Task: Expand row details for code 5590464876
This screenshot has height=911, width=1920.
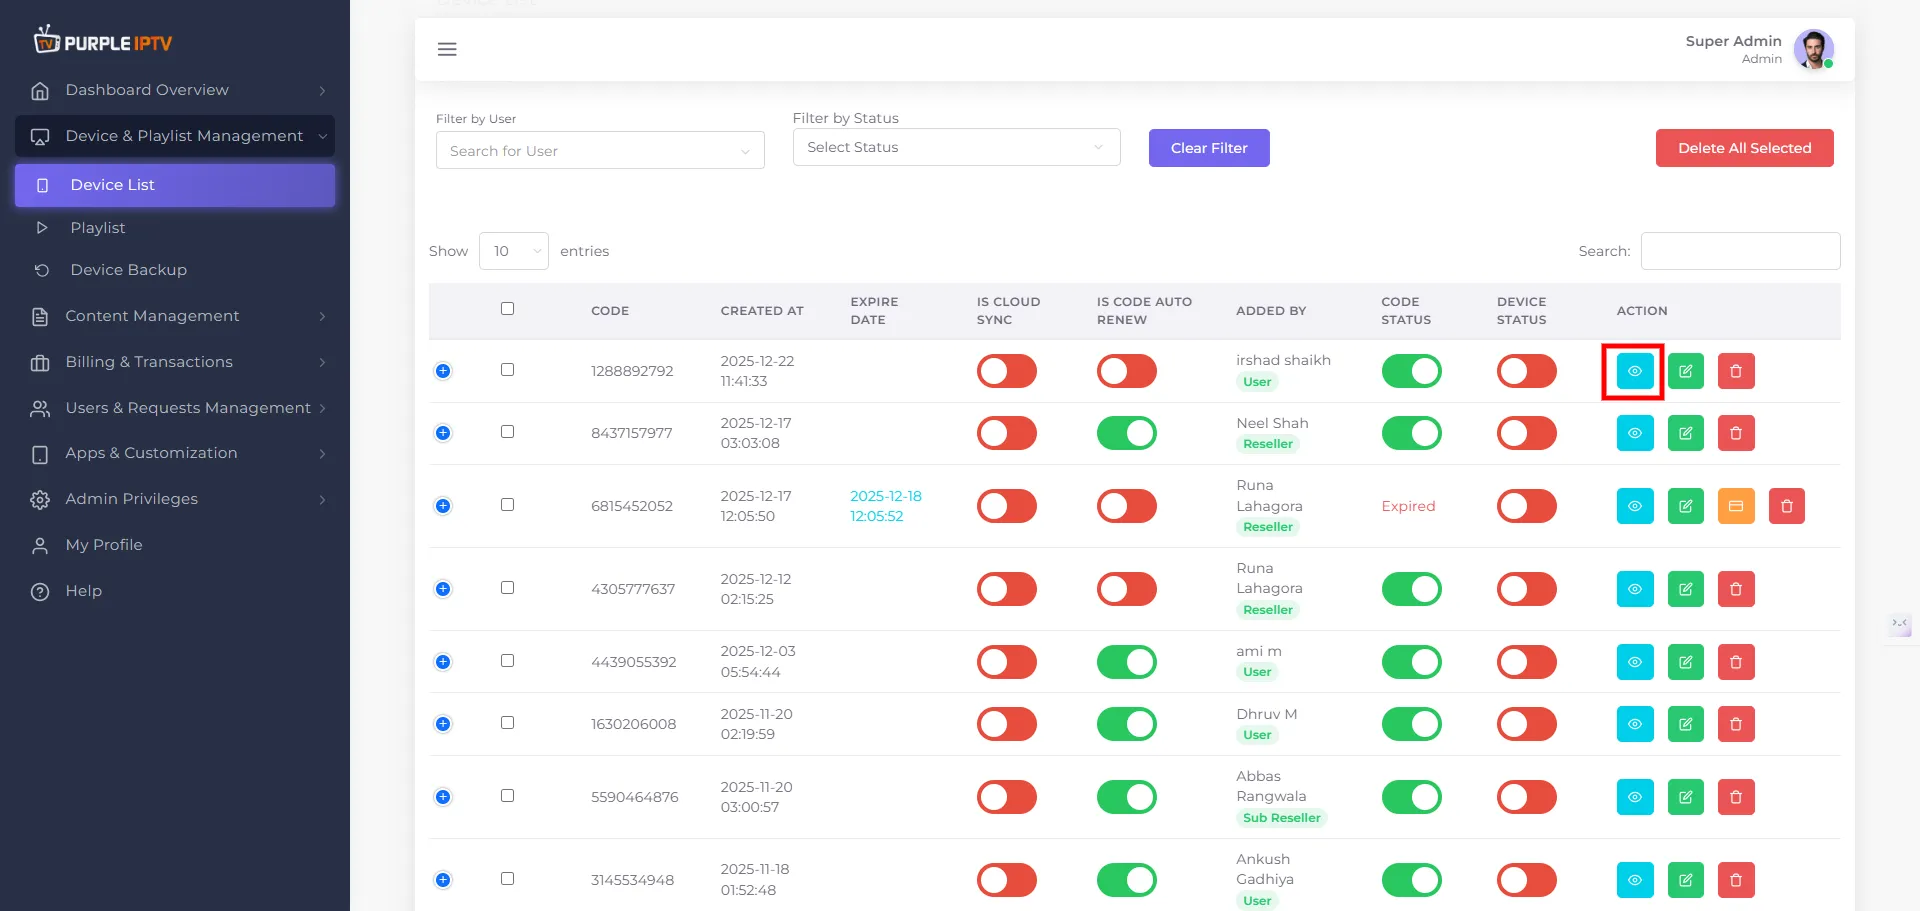Action: pos(443,797)
